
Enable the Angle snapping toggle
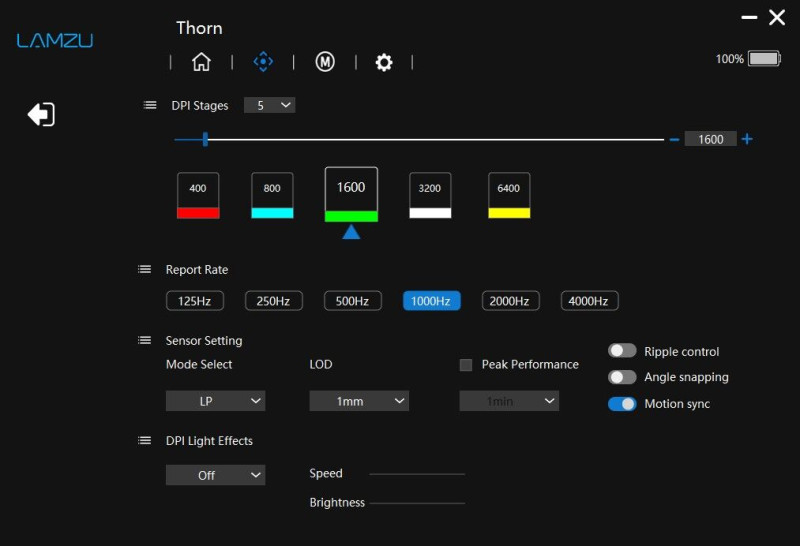click(x=622, y=377)
